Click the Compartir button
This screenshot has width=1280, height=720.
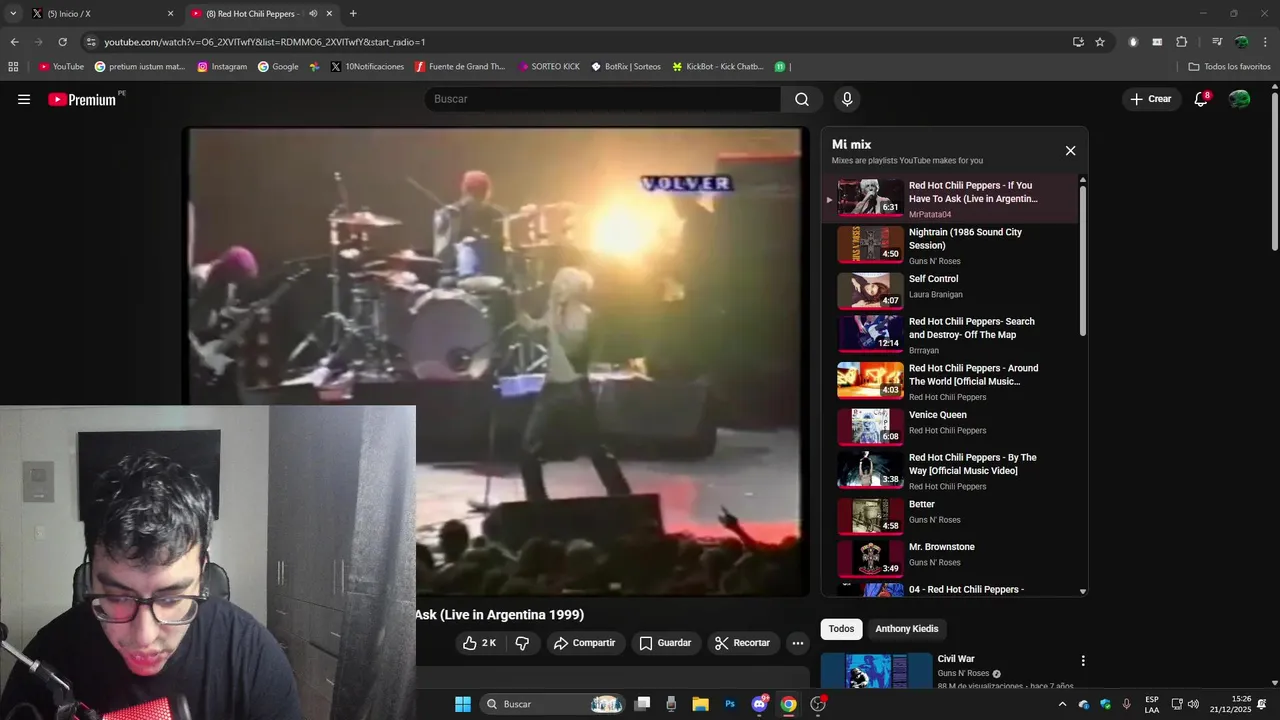point(585,643)
